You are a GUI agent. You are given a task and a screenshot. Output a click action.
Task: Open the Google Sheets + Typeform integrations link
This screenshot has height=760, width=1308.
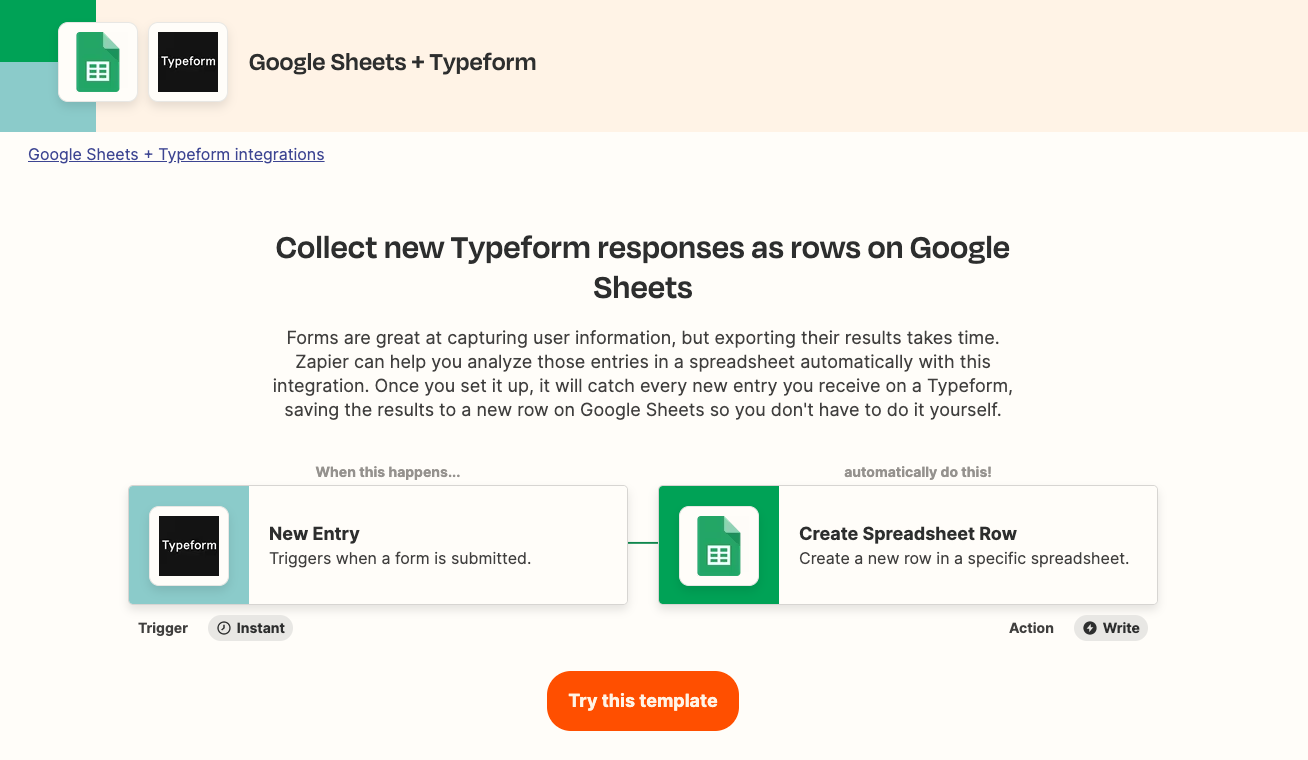click(x=176, y=154)
